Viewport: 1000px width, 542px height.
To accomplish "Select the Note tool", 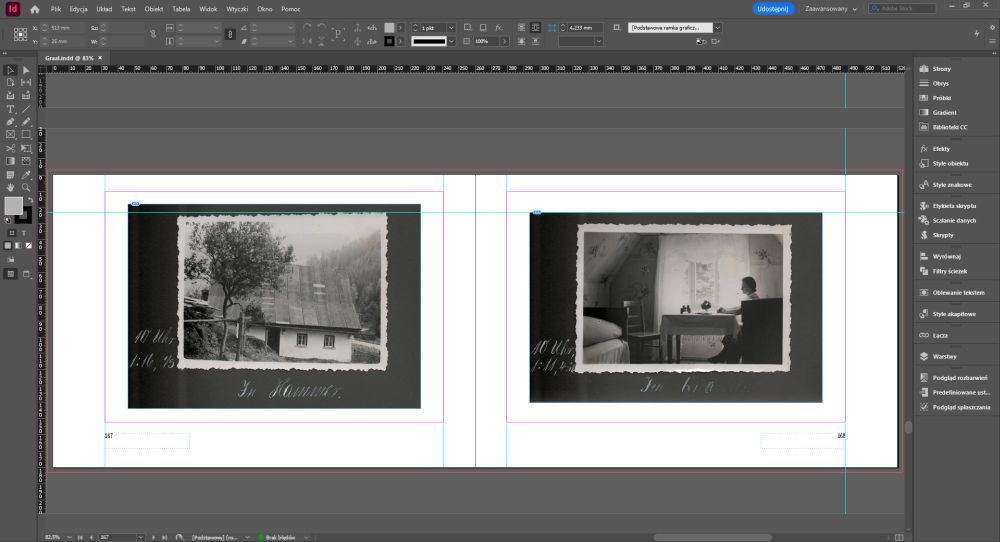I will click(x=10, y=175).
